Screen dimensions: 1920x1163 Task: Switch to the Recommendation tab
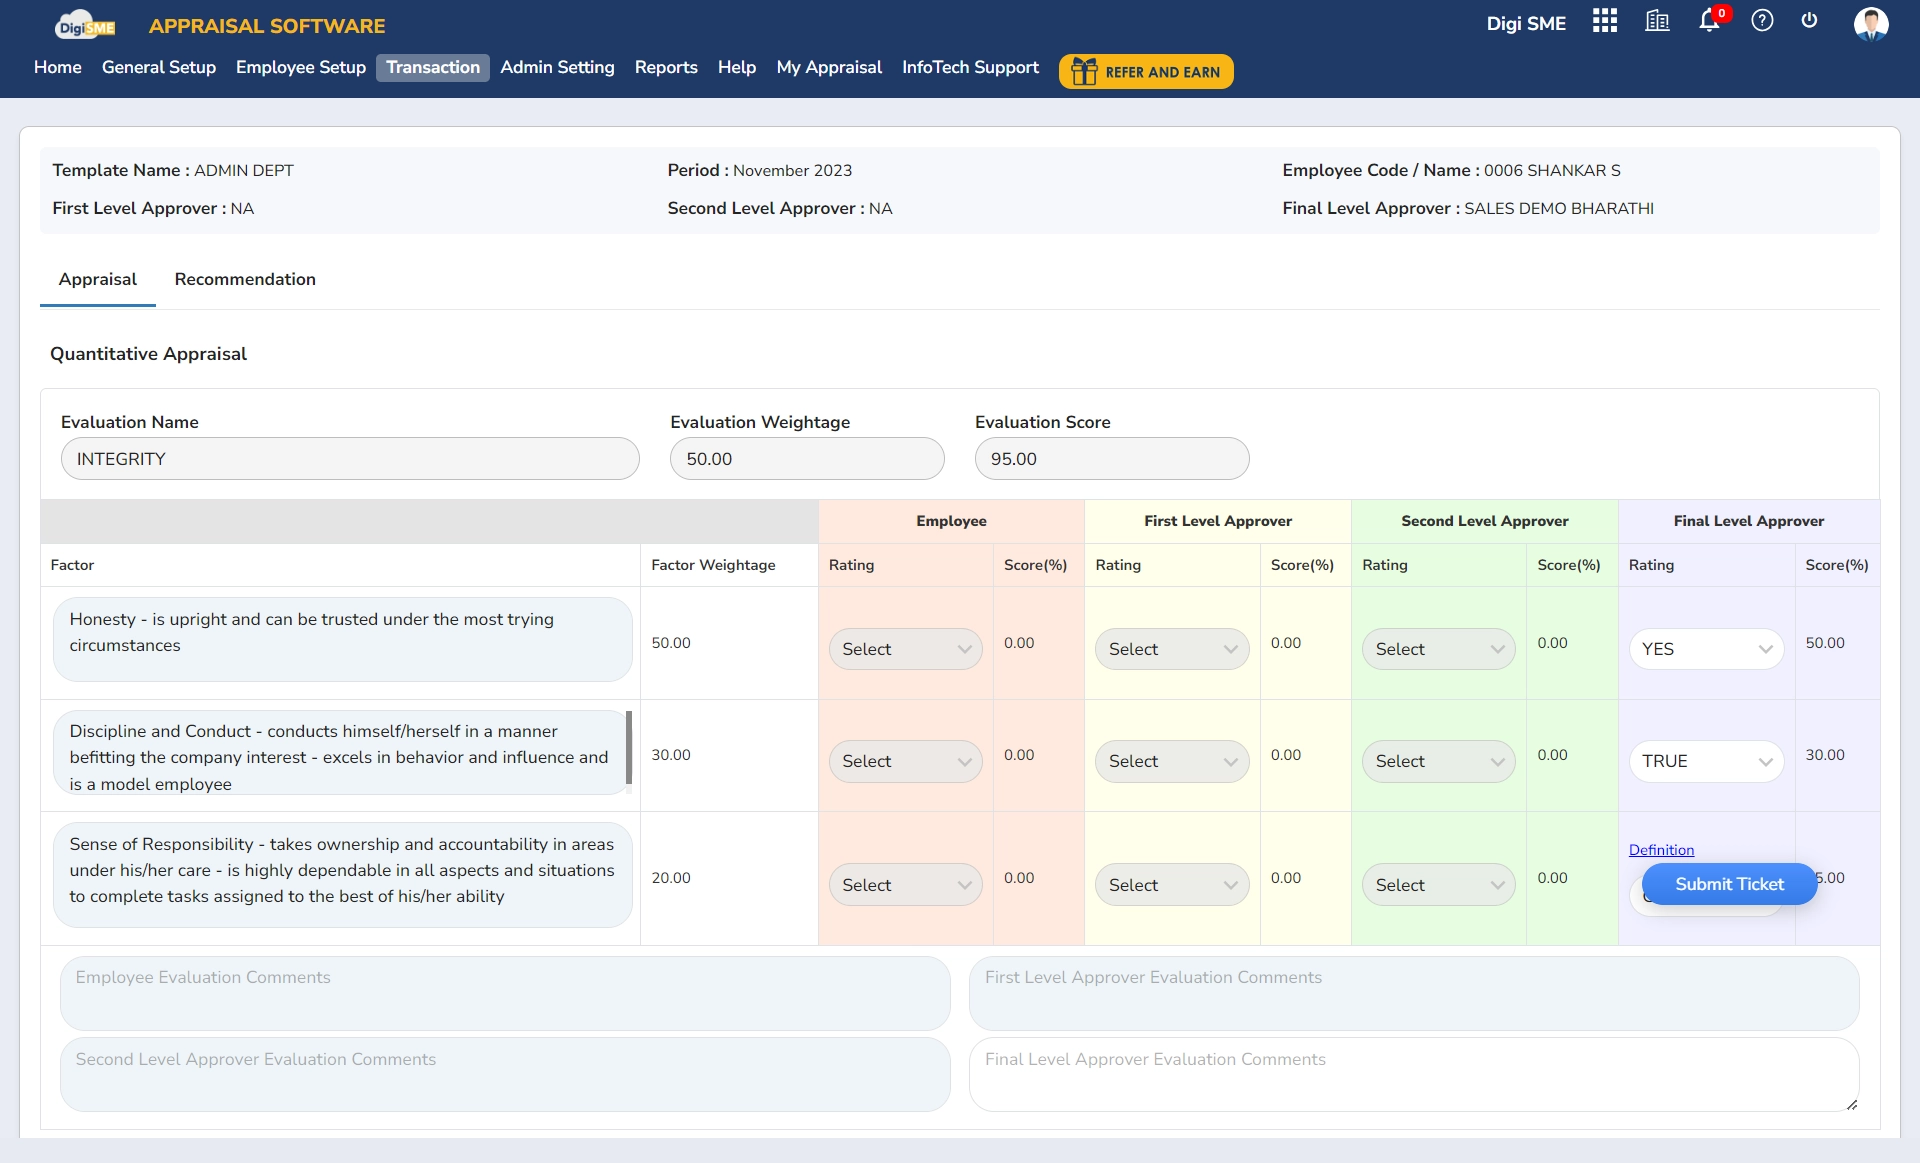pyautogui.click(x=245, y=280)
